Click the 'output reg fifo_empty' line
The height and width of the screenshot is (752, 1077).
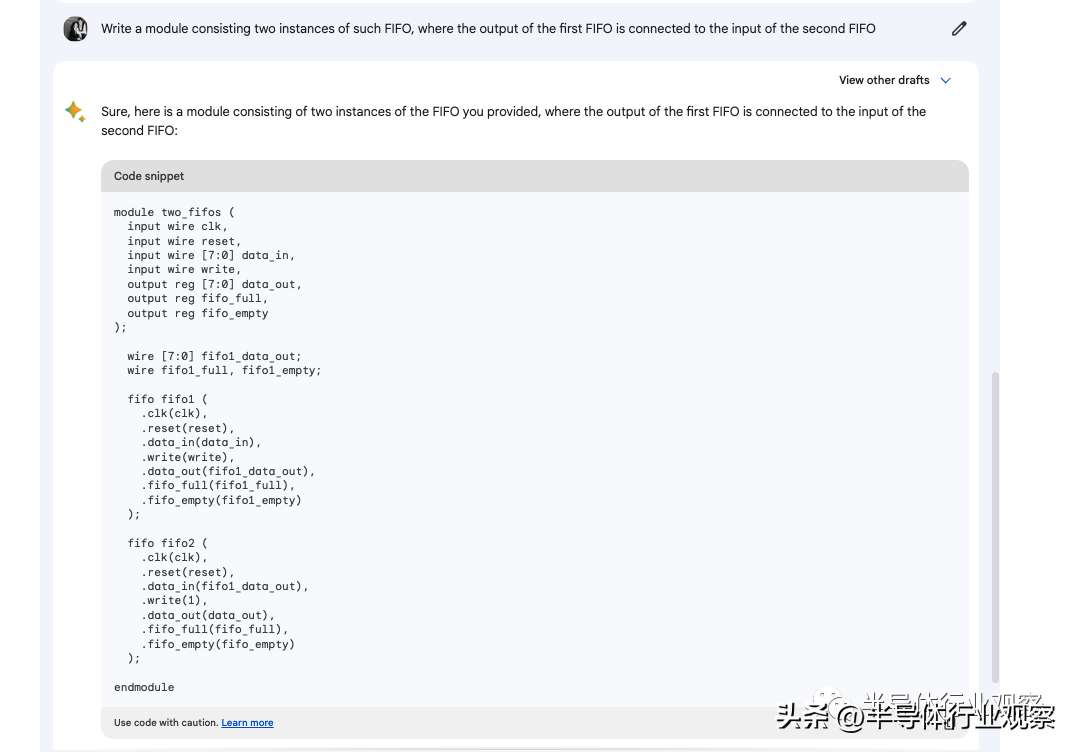tap(197, 313)
